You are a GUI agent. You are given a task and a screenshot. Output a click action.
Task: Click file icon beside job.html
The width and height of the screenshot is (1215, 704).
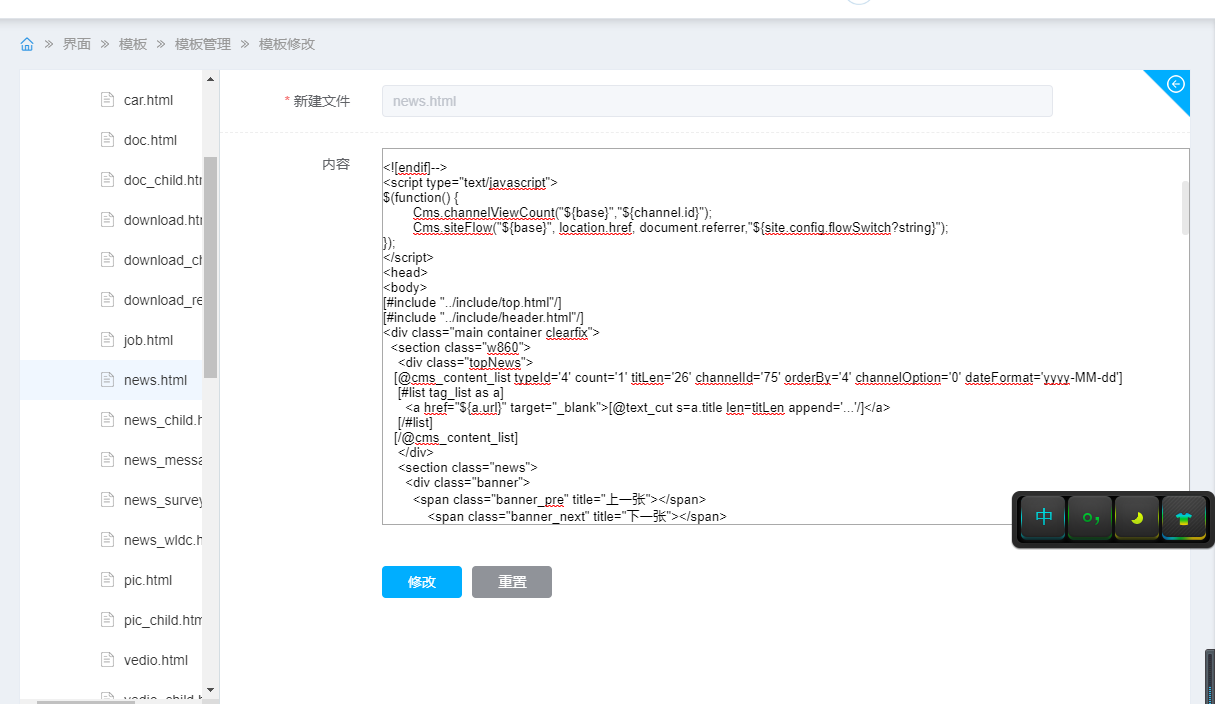click(107, 340)
